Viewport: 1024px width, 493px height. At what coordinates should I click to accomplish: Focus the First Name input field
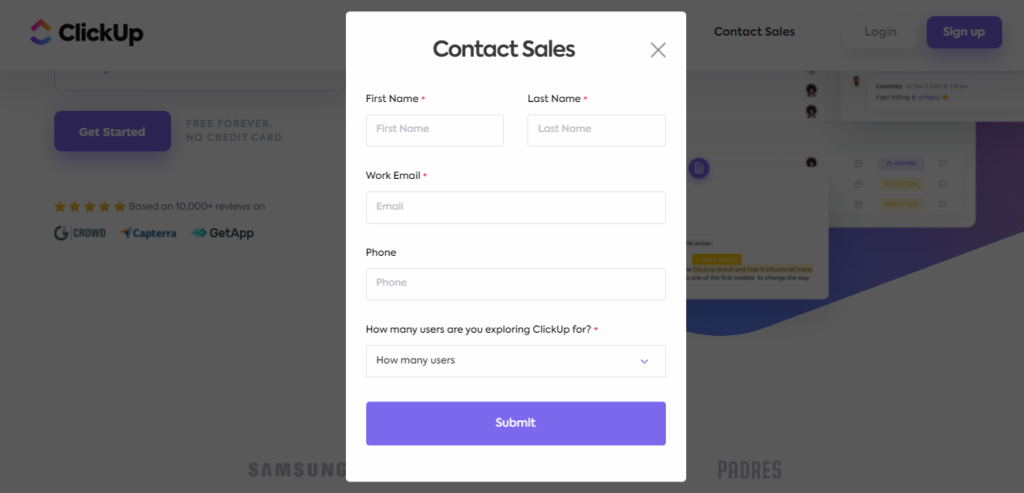435,130
